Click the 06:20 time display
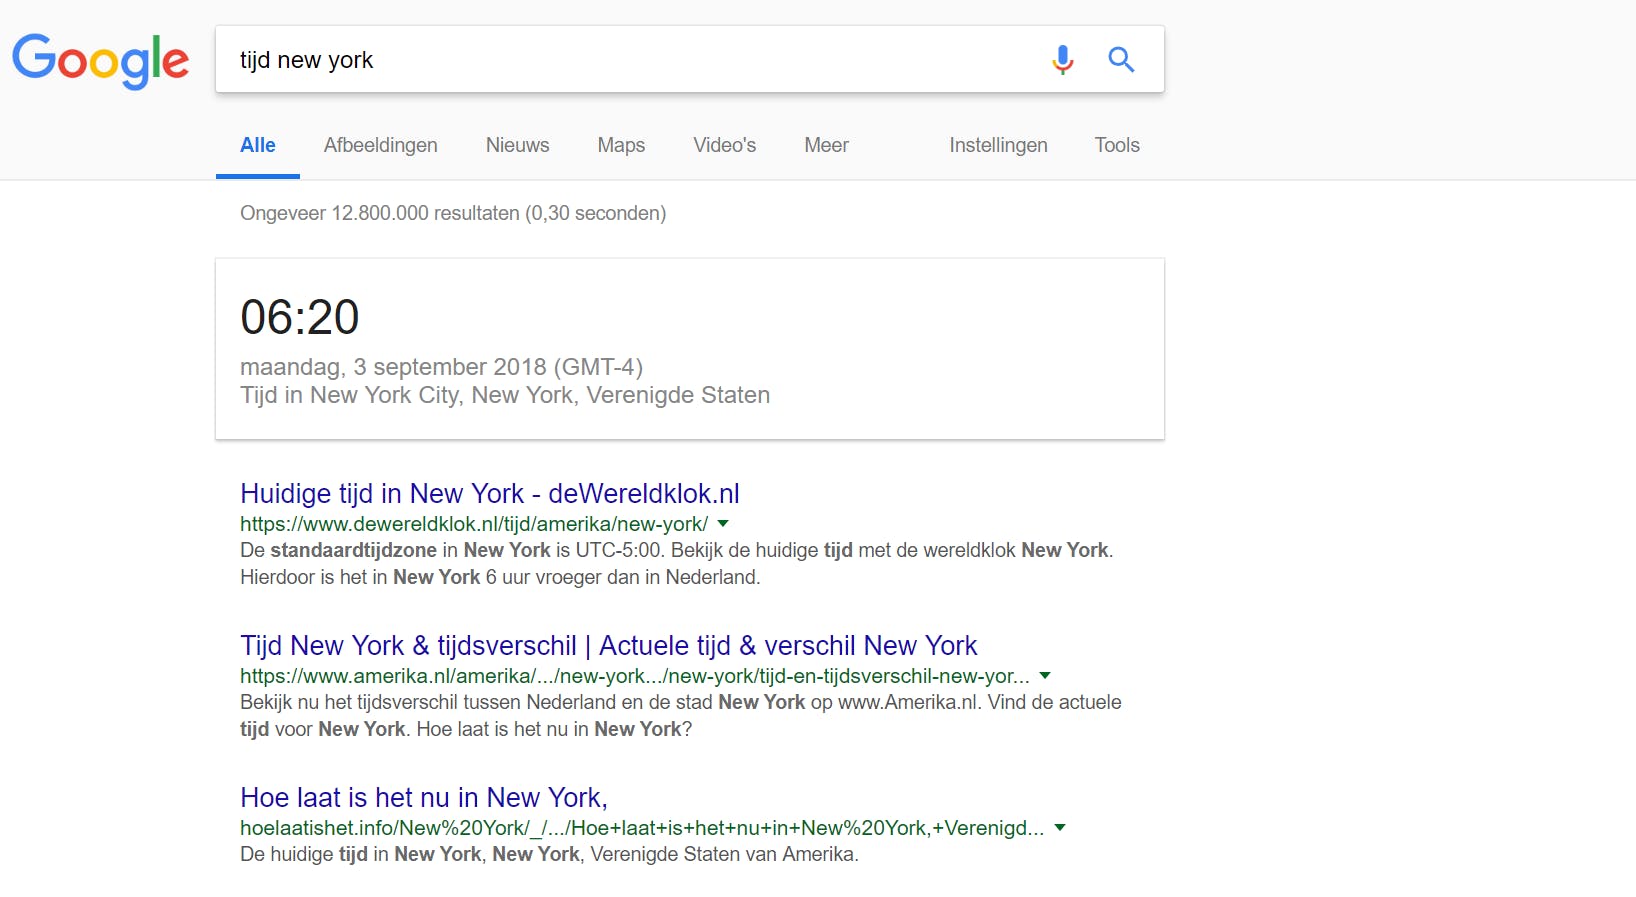This screenshot has width=1636, height=897. point(300,317)
